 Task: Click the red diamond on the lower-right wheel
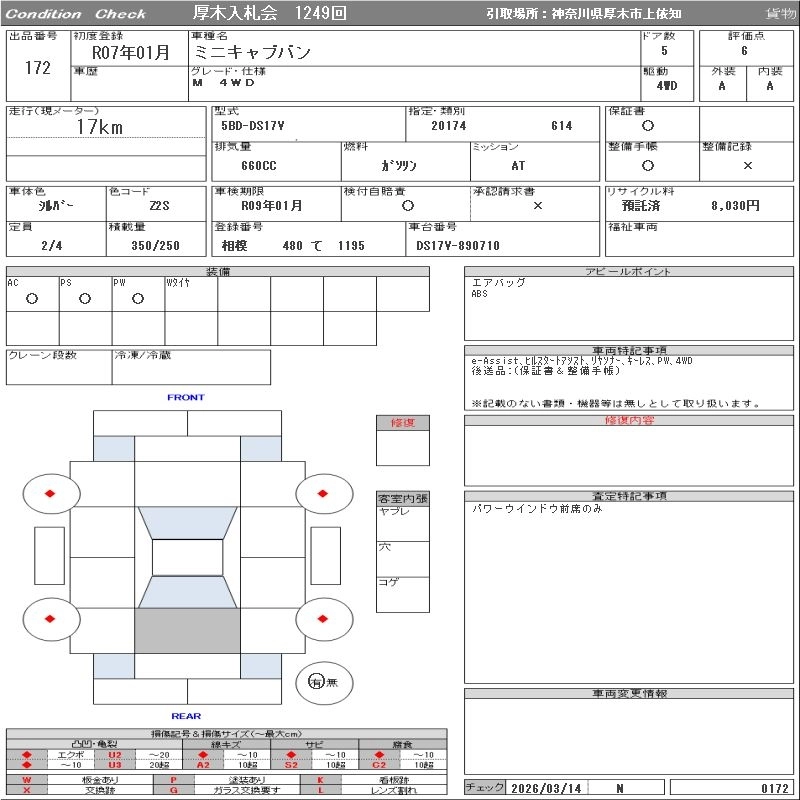coord(323,618)
